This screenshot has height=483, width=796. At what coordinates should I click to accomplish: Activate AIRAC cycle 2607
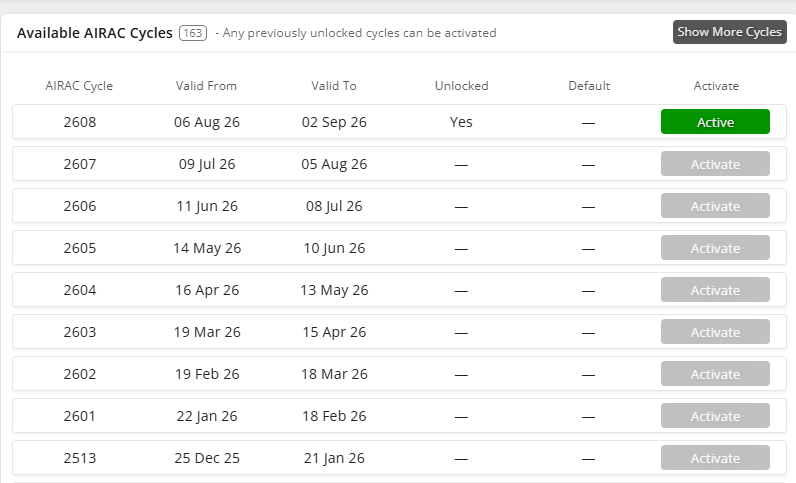coord(715,164)
